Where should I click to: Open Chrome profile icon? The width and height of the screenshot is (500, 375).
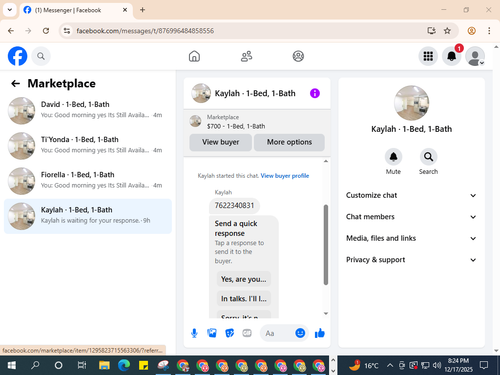(x=471, y=31)
